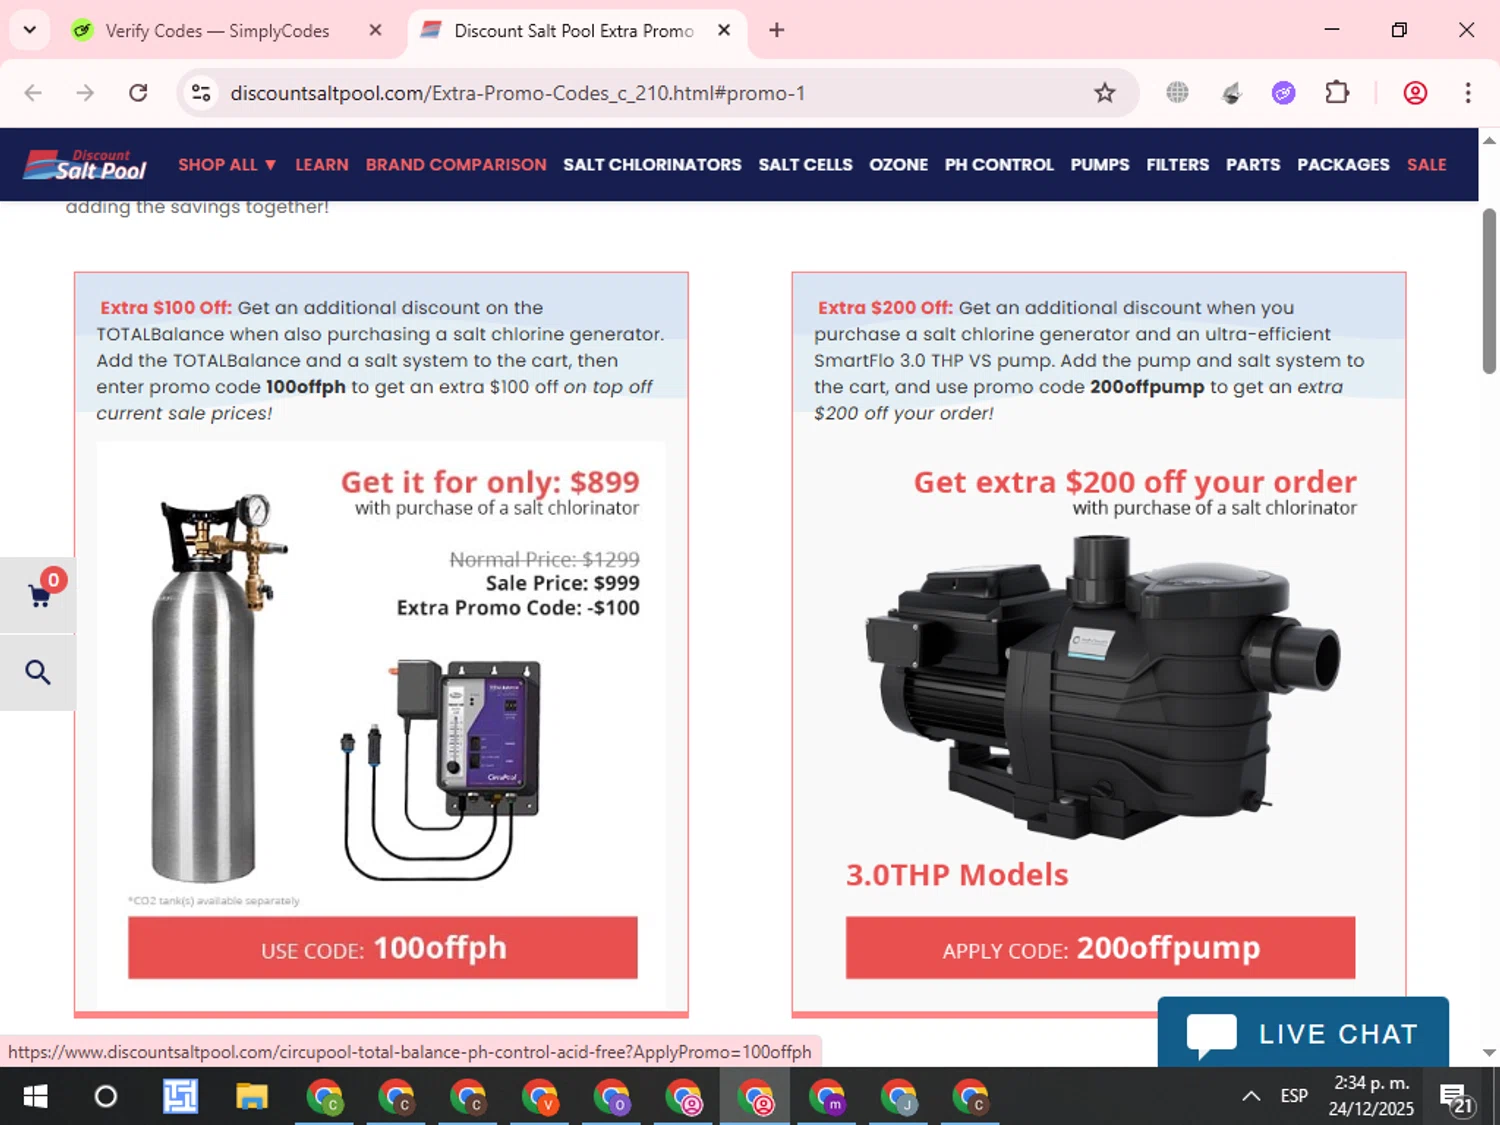Open a new browser tab
This screenshot has width=1500, height=1125.
click(777, 31)
